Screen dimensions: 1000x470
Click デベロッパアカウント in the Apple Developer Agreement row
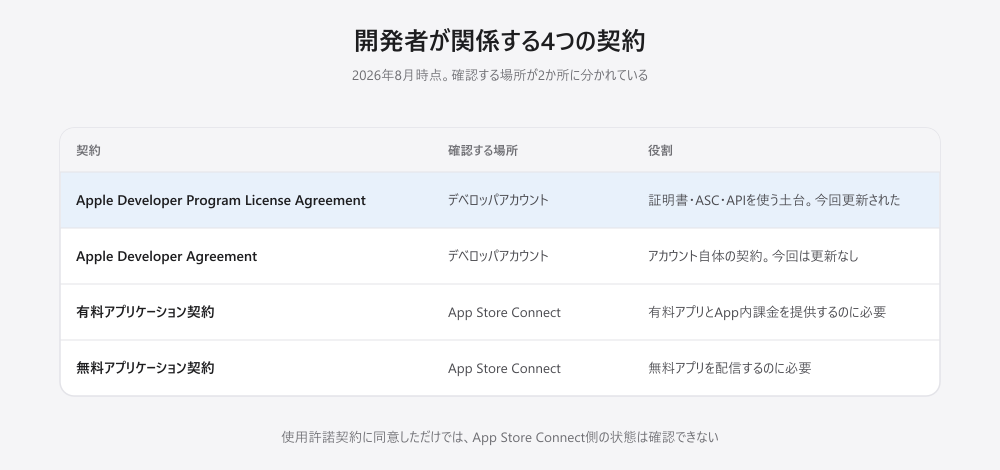498,256
